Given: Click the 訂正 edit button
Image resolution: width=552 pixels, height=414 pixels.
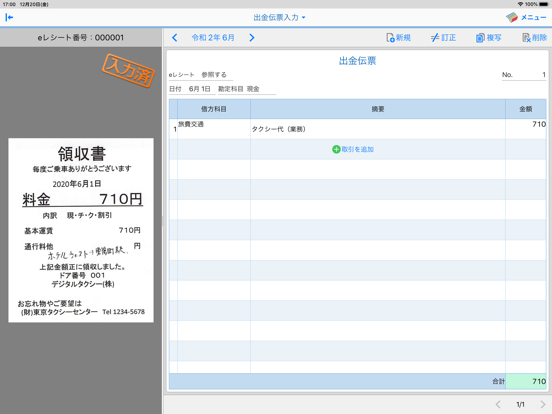Looking at the screenshot, I should (443, 38).
